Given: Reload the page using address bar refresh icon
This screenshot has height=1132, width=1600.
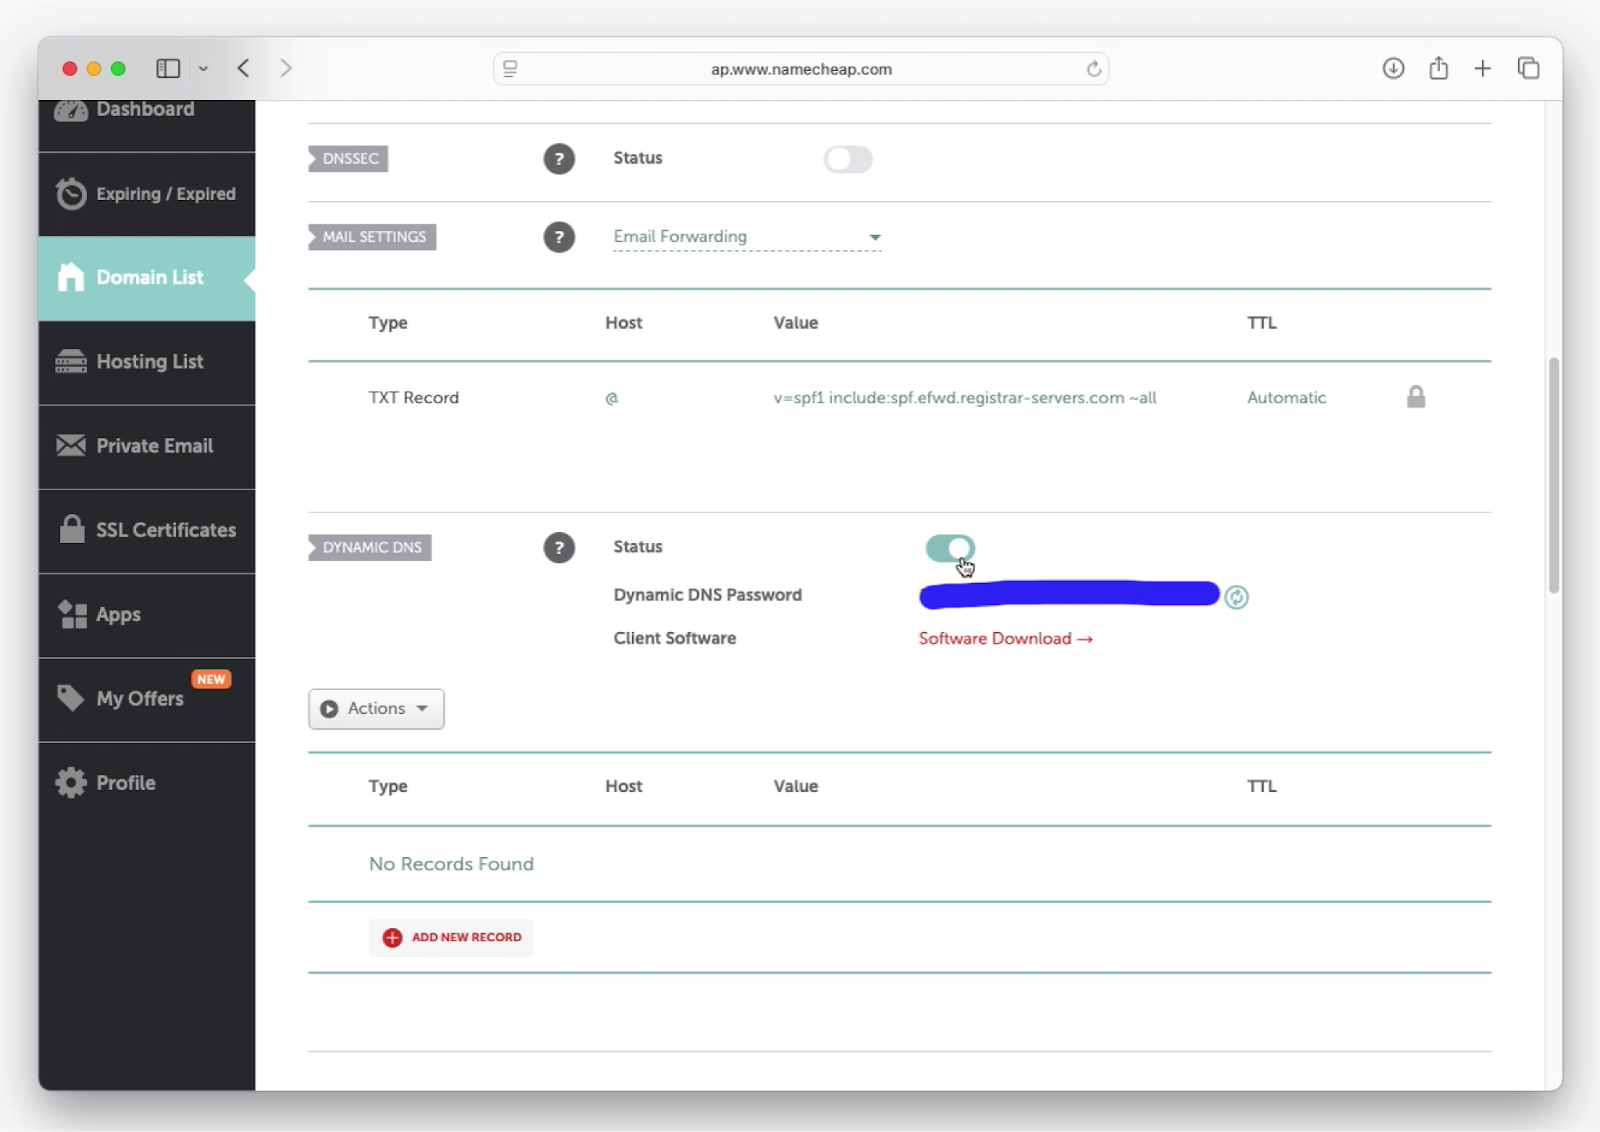Looking at the screenshot, I should (x=1093, y=69).
